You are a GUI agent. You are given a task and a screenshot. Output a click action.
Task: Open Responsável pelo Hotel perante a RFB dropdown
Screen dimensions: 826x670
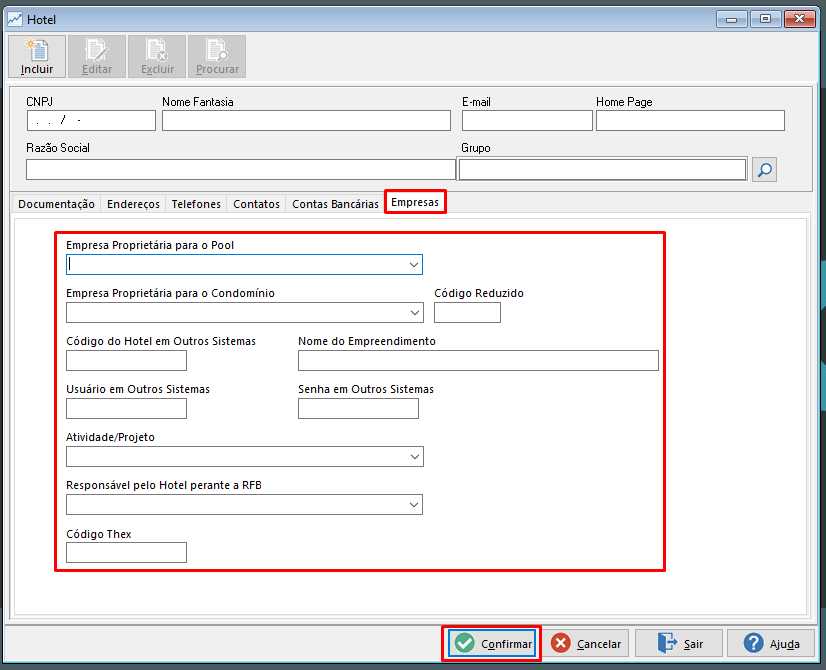(414, 505)
